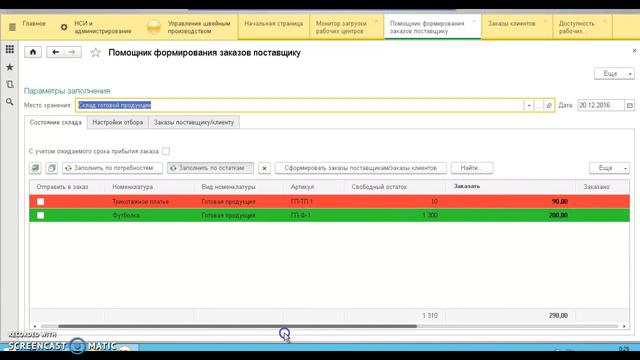
Task: Click article cell ГП-Ф-1
Action: coord(313,216)
